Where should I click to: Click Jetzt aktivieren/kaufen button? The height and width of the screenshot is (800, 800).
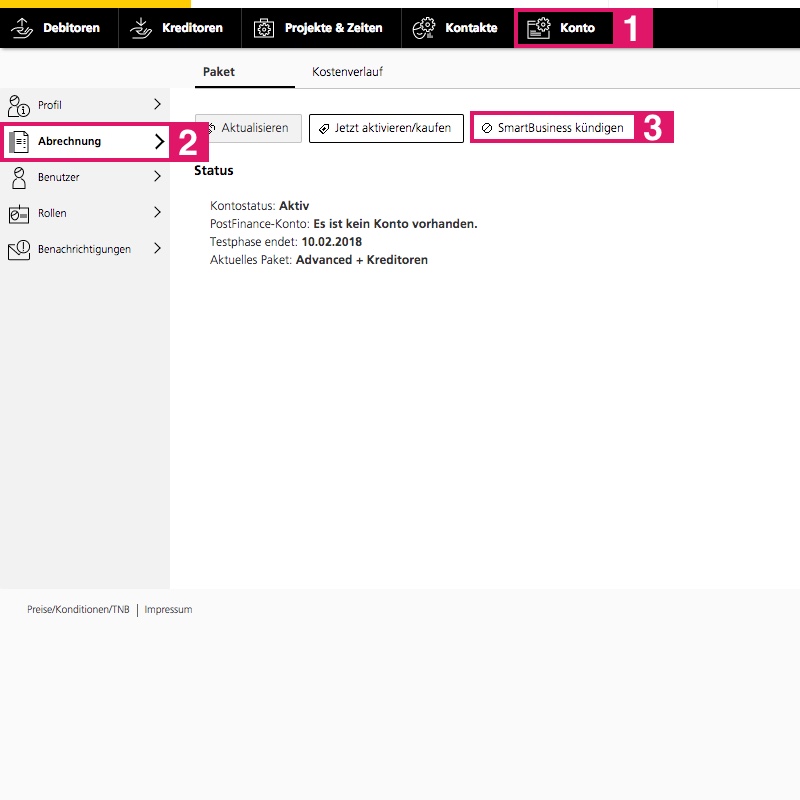(386, 128)
